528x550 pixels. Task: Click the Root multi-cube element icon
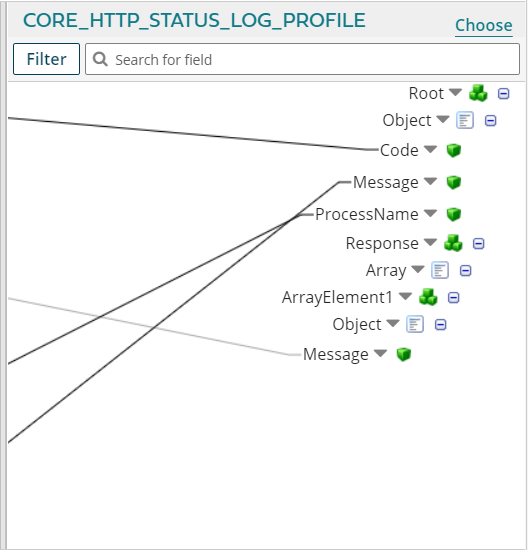pyautogui.click(x=478, y=93)
